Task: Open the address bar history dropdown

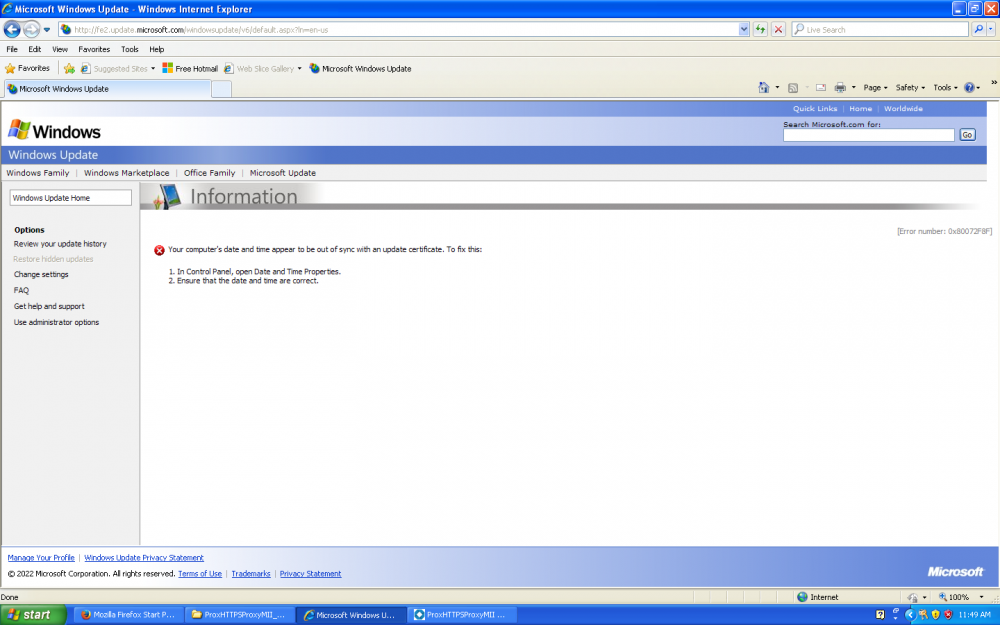Action: pos(742,29)
